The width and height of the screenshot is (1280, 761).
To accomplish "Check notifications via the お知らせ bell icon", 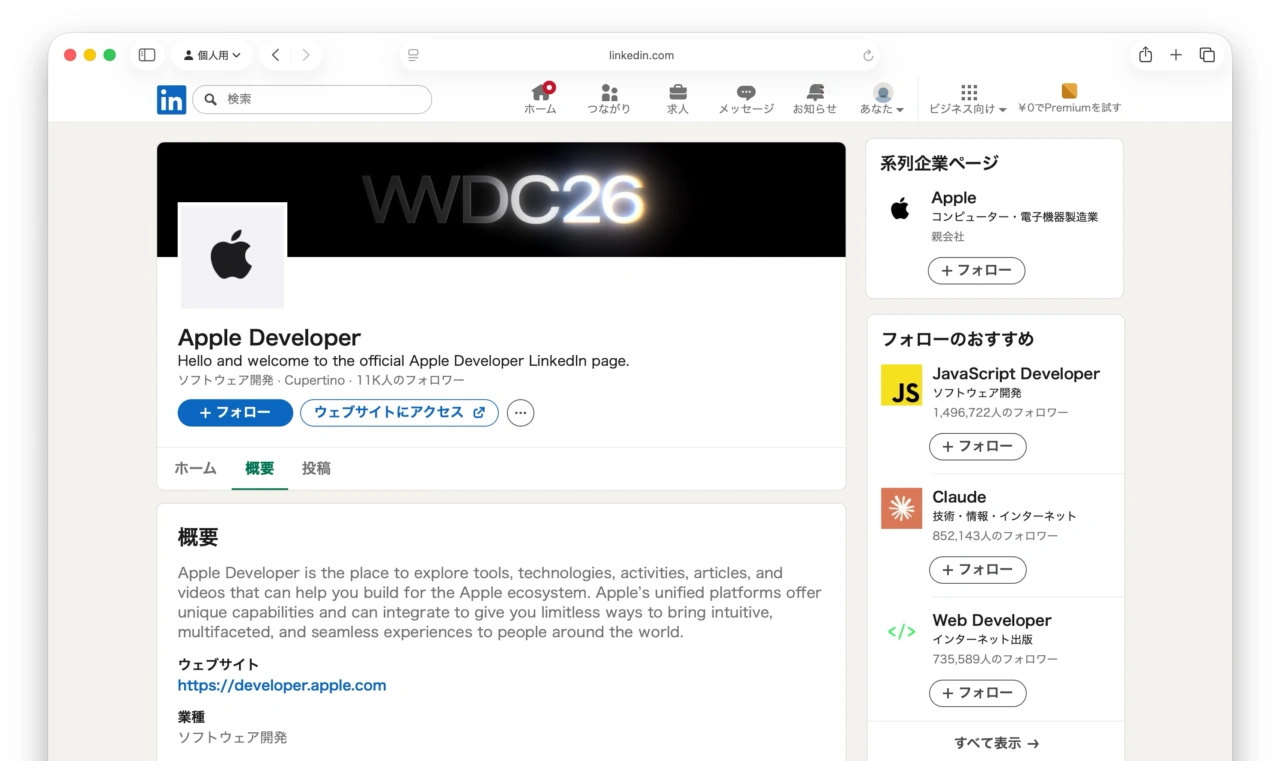I will click(814, 99).
